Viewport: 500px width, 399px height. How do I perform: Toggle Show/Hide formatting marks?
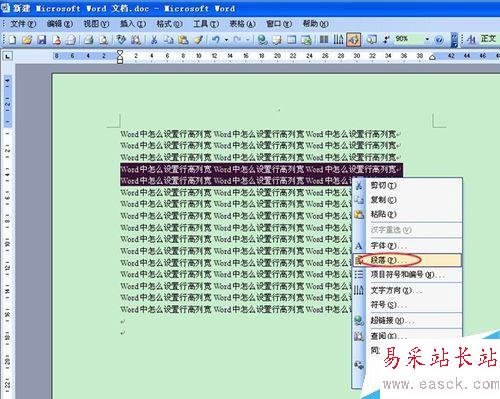(x=386, y=40)
